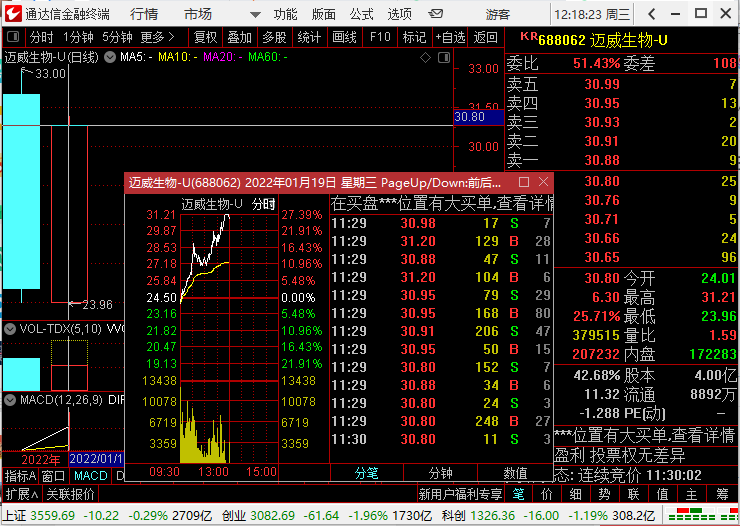Open the 选项 menu
740x526 pixels.
pos(399,14)
